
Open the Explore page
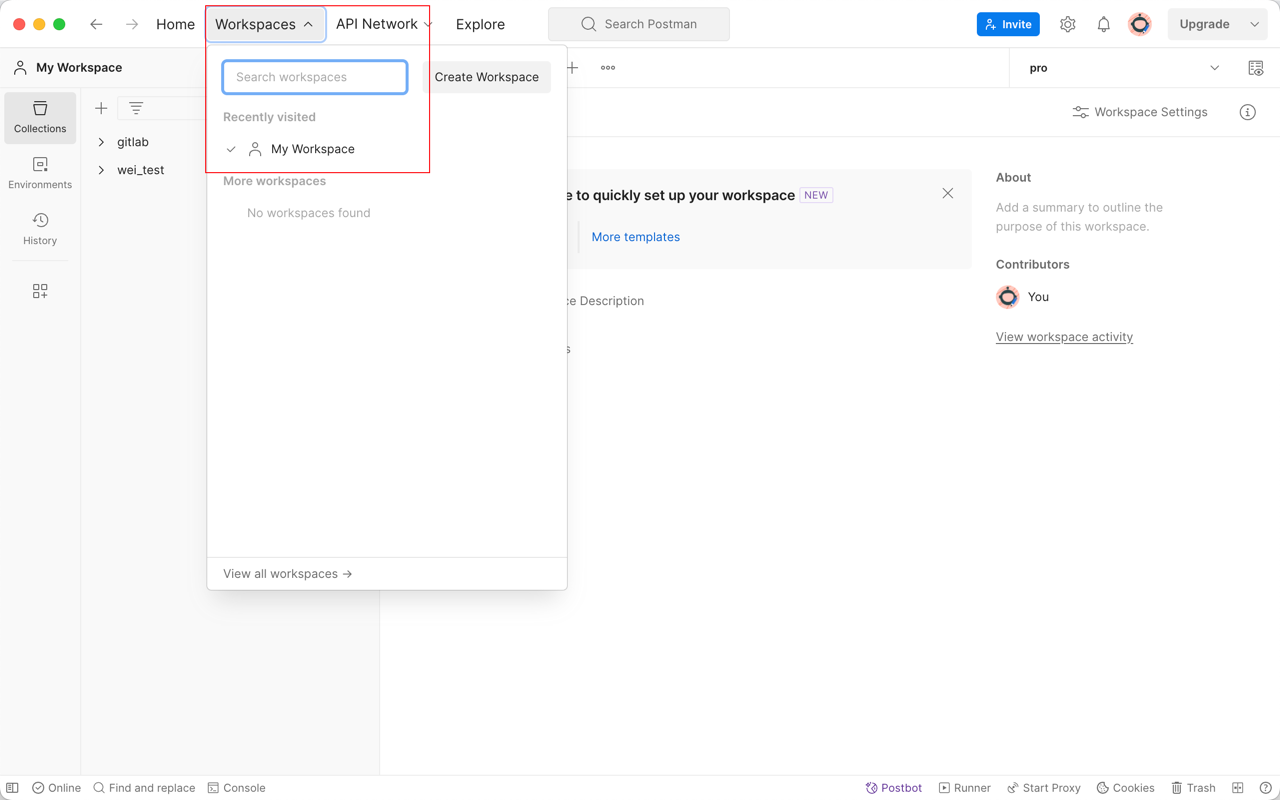click(x=480, y=24)
